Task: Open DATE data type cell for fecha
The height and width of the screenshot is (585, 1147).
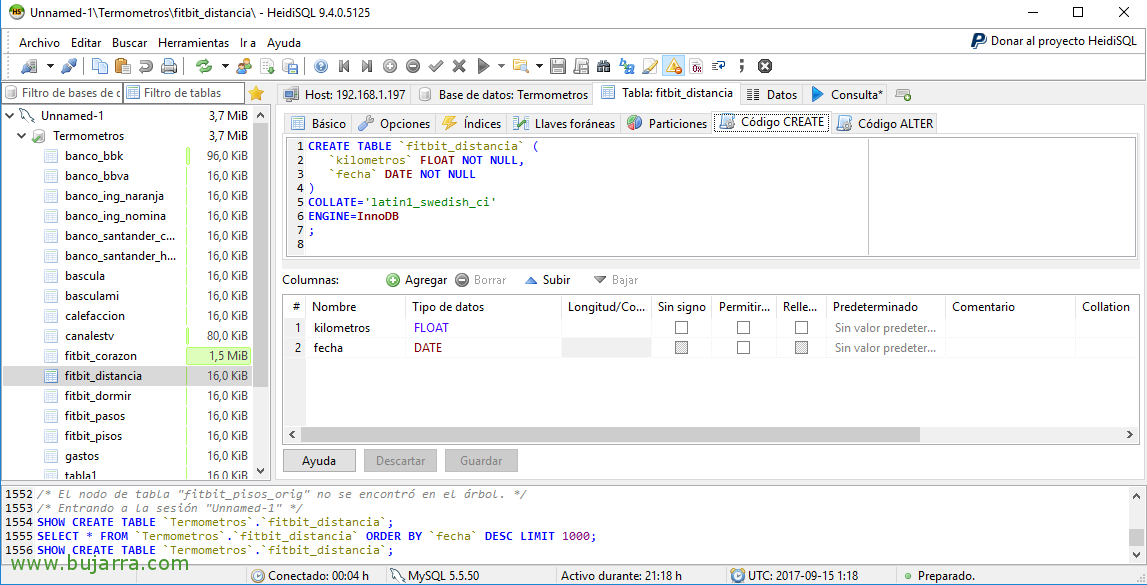Action: pyautogui.click(x=484, y=348)
